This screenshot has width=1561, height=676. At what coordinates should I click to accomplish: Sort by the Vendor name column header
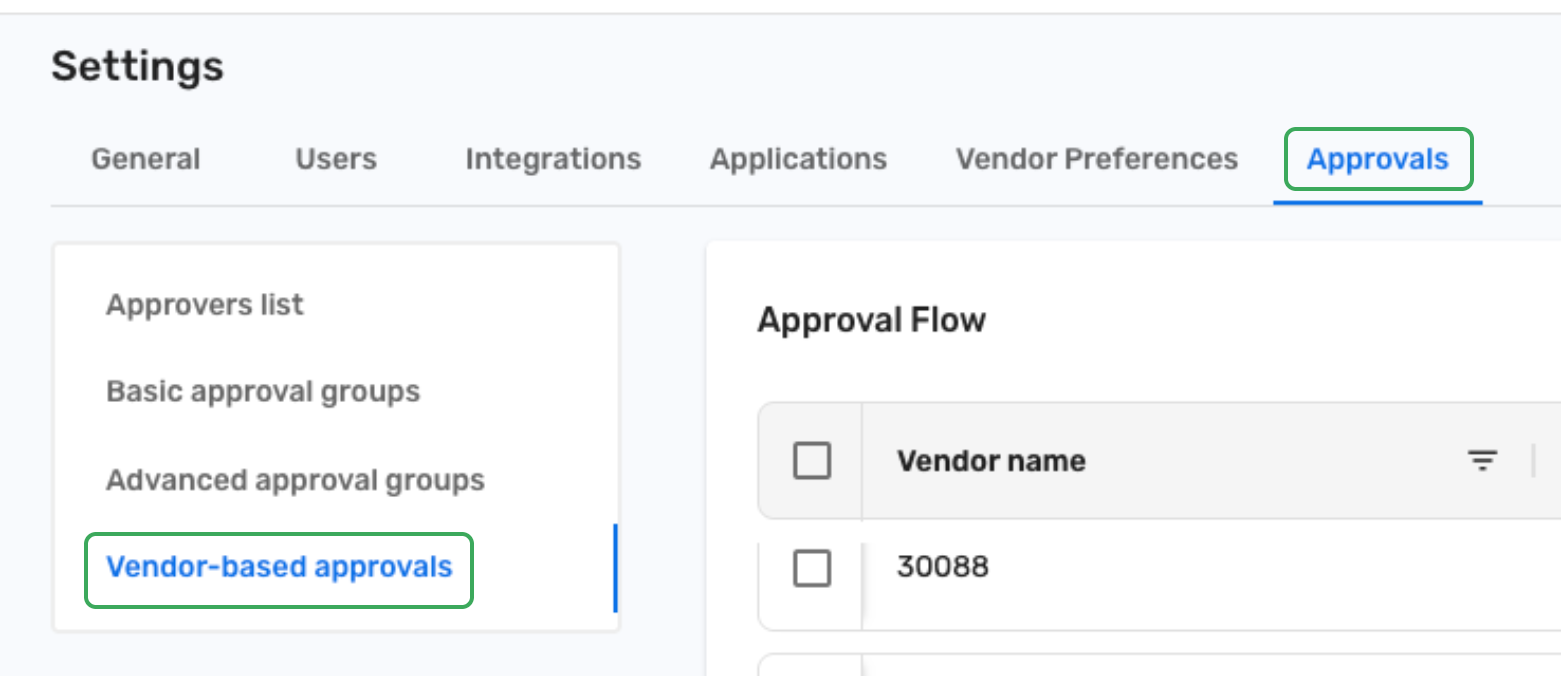(x=991, y=461)
